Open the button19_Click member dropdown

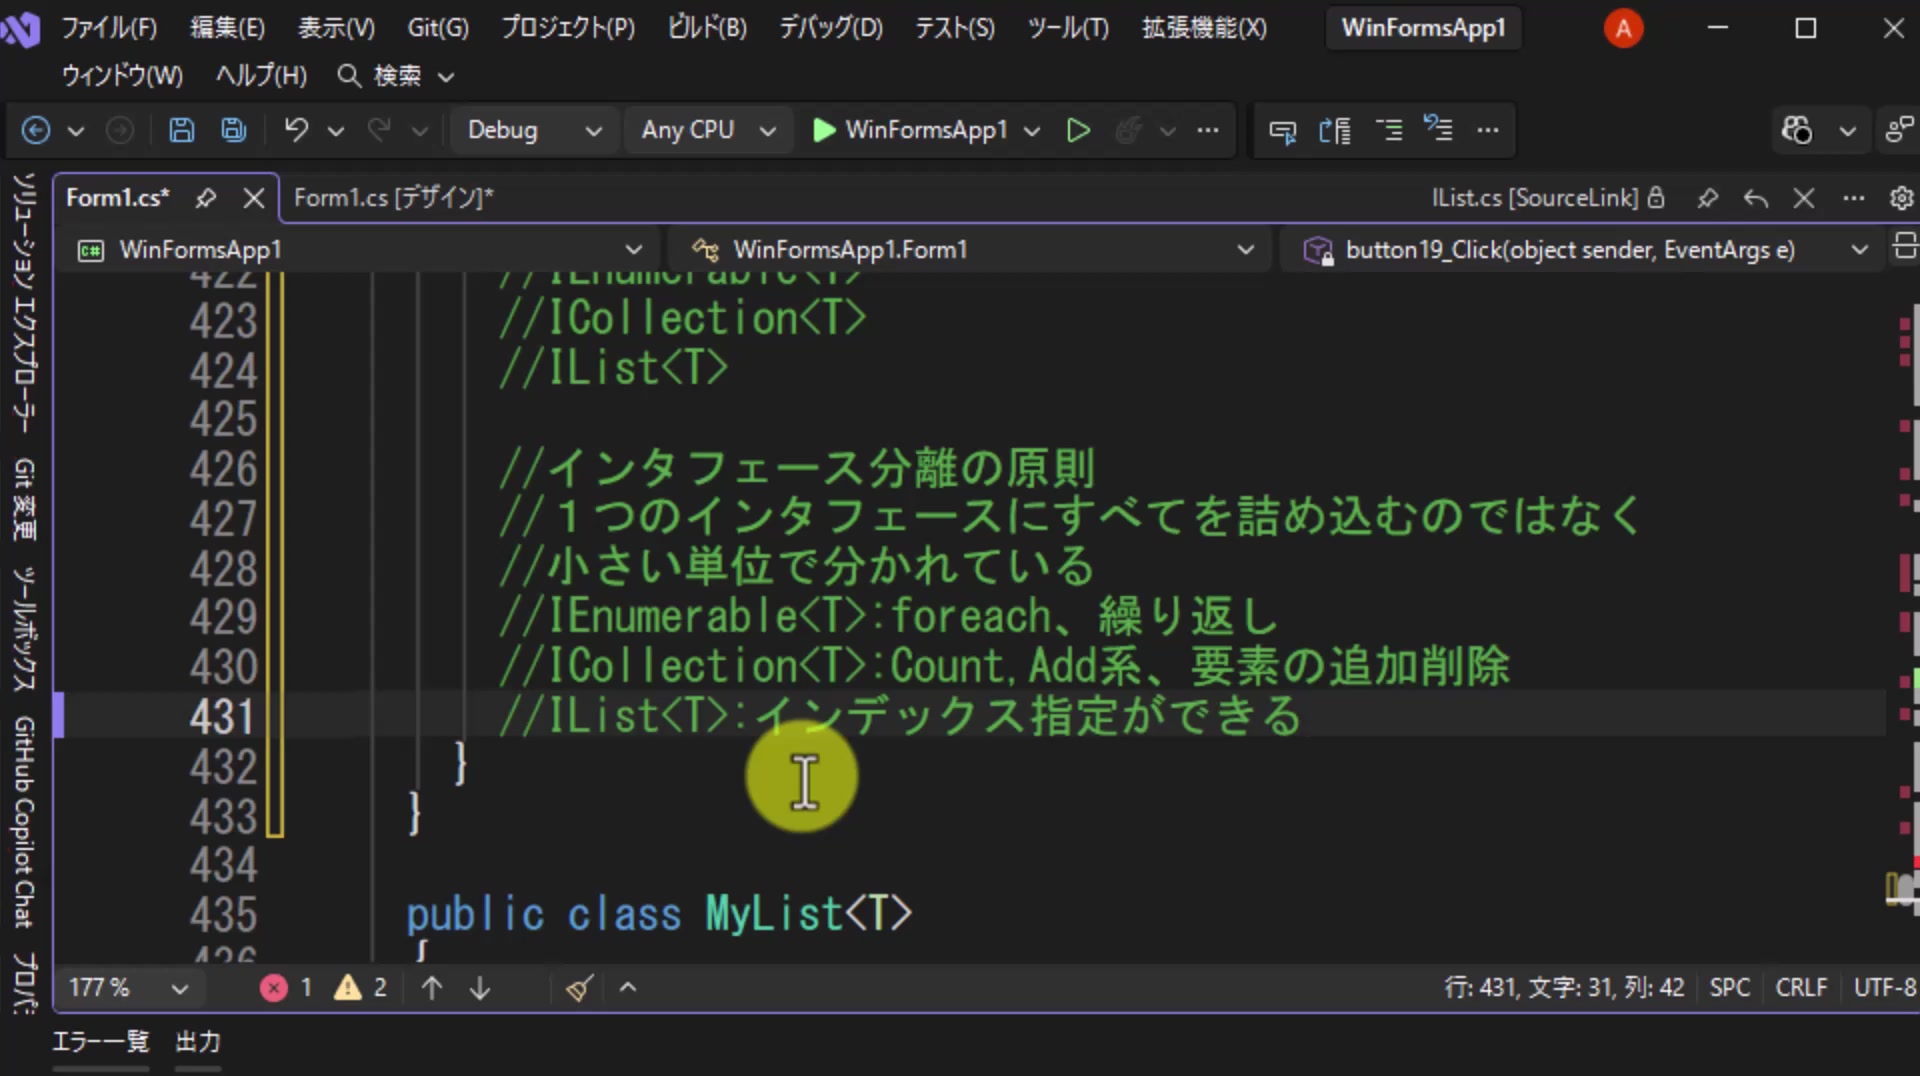tap(1584, 249)
